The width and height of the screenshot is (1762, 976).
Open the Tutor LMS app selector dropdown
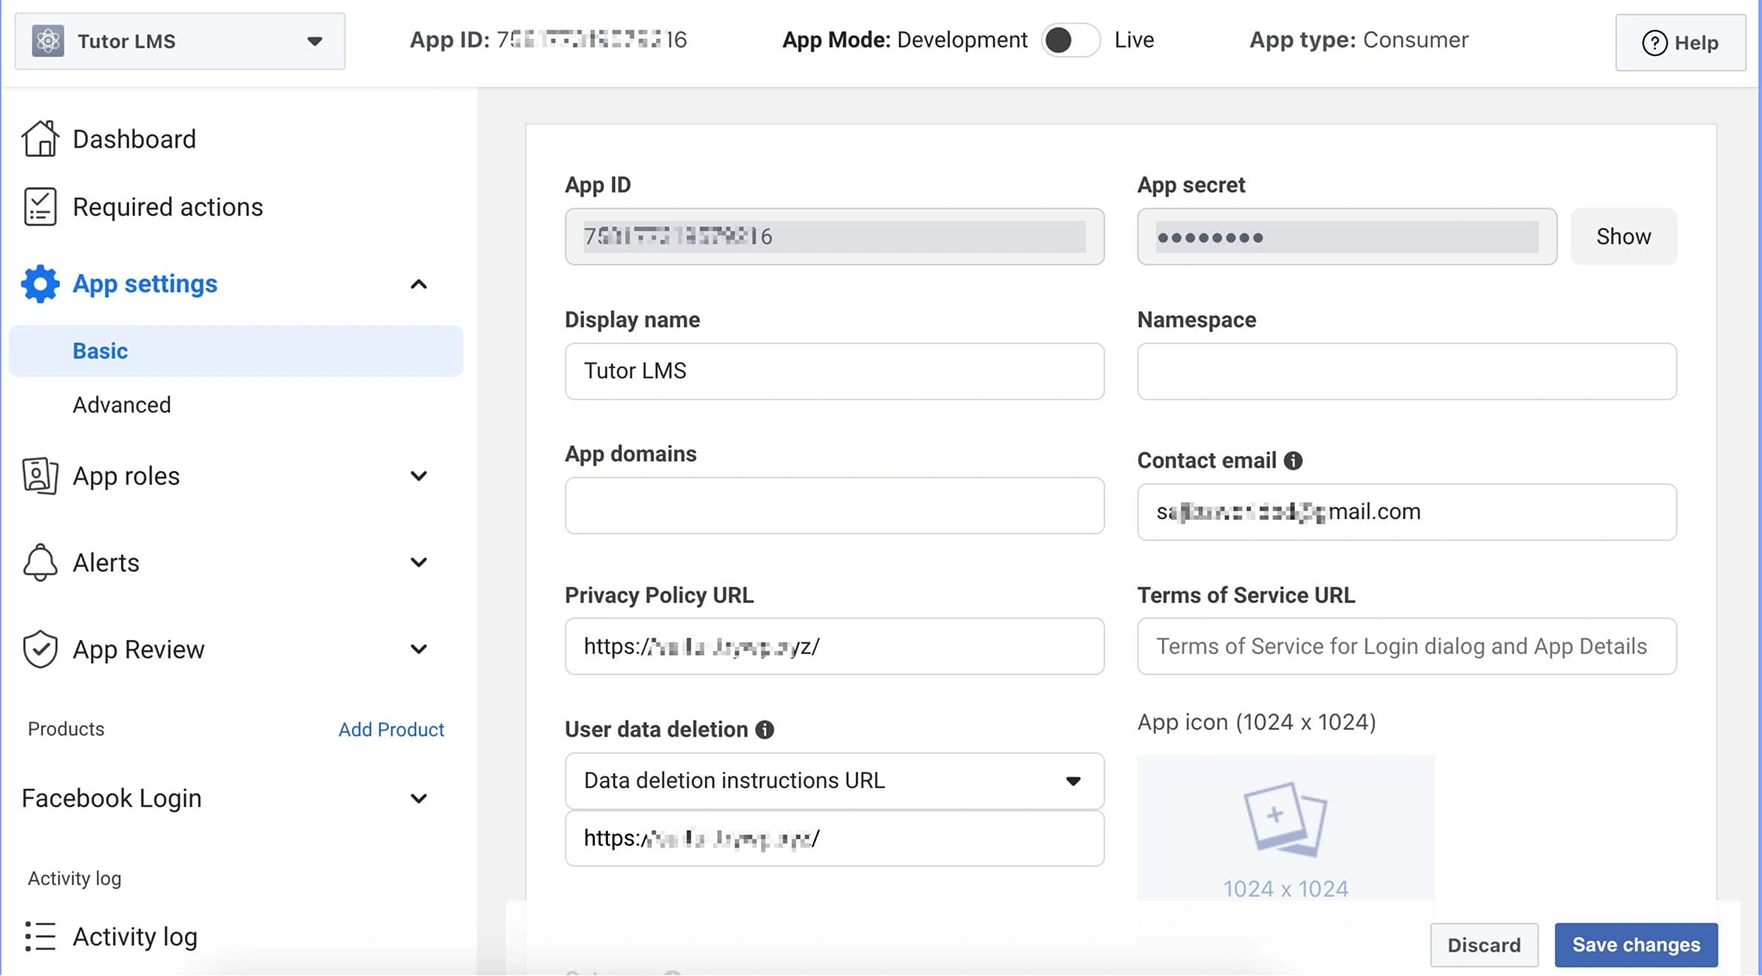click(180, 41)
